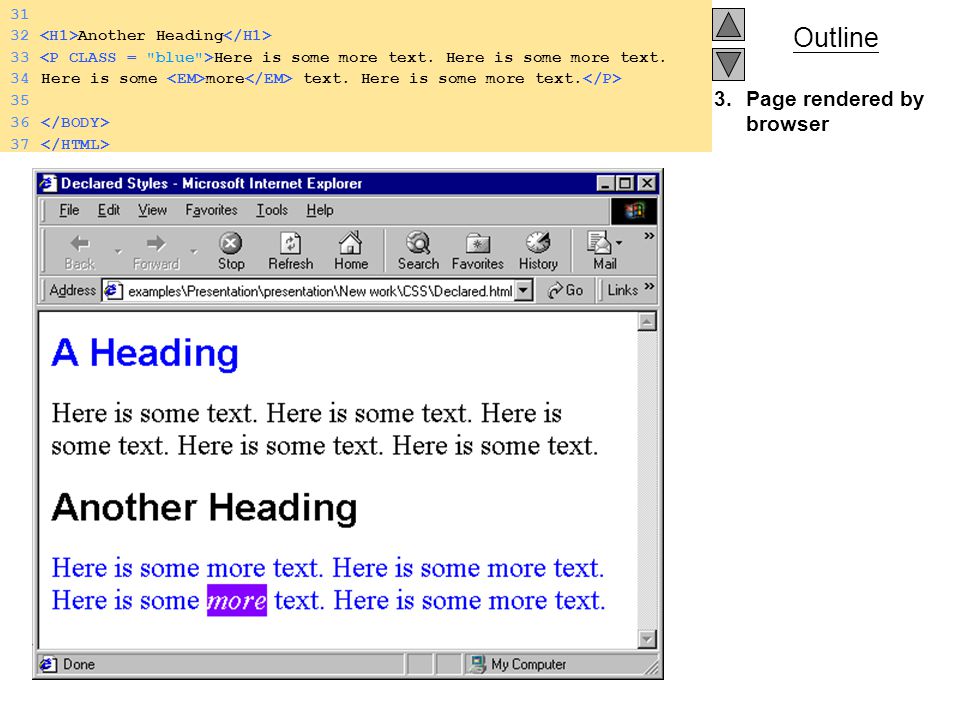Screen dimensions: 960x720
Task: Click the Done status page icon
Action: [48, 664]
